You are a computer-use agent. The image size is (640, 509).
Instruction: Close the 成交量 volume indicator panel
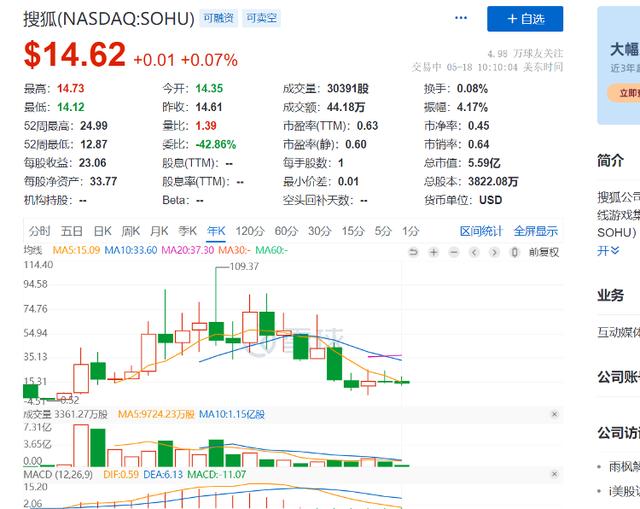tap(555, 413)
